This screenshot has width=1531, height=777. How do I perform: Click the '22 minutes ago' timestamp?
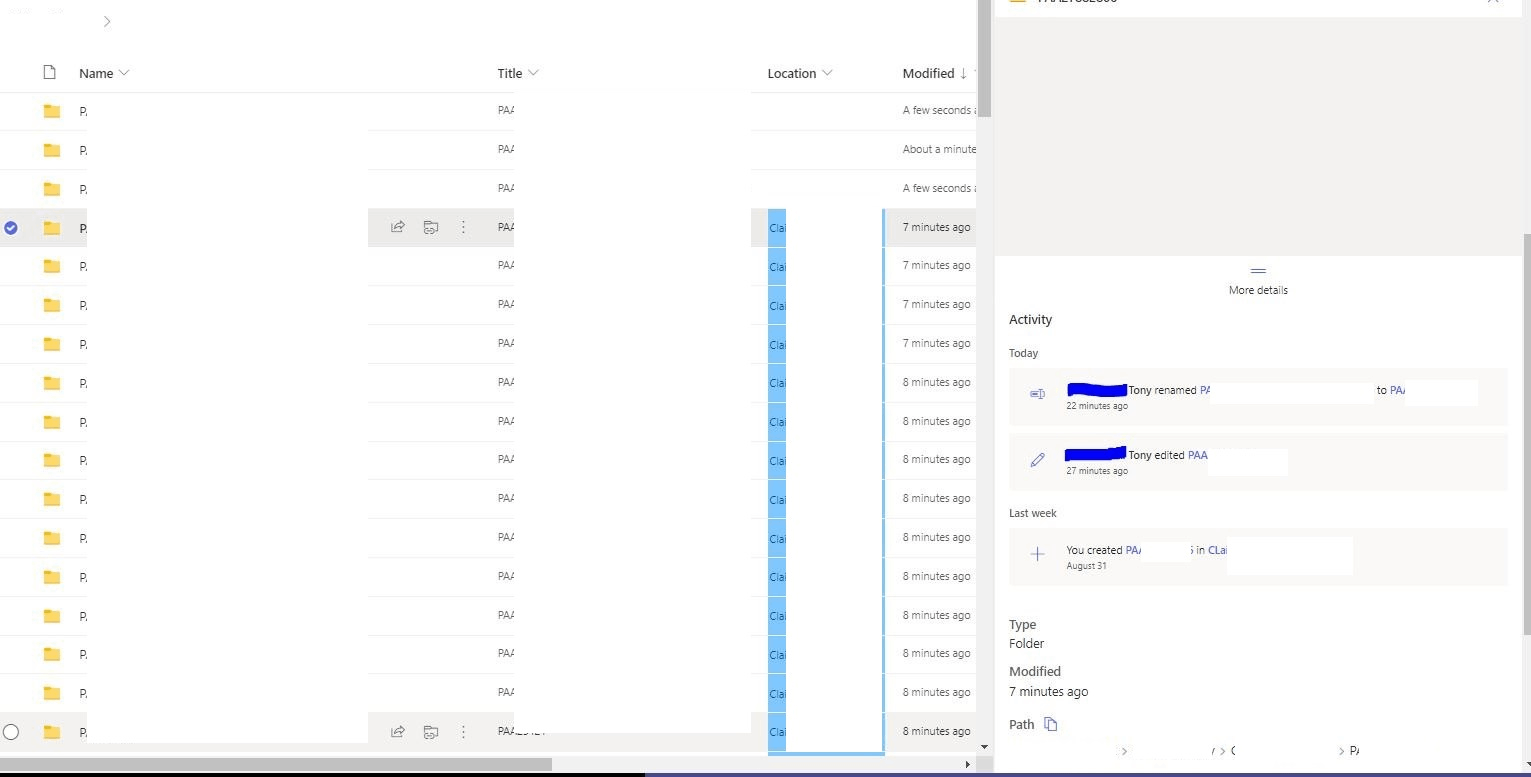coord(1097,406)
